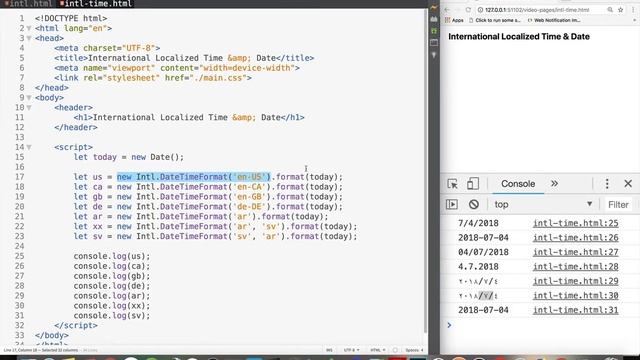The height and width of the screenshot is (360, 640).
Task: Click the site info icon in address bar
Action: pyautogui.click(x=480, y=9)
